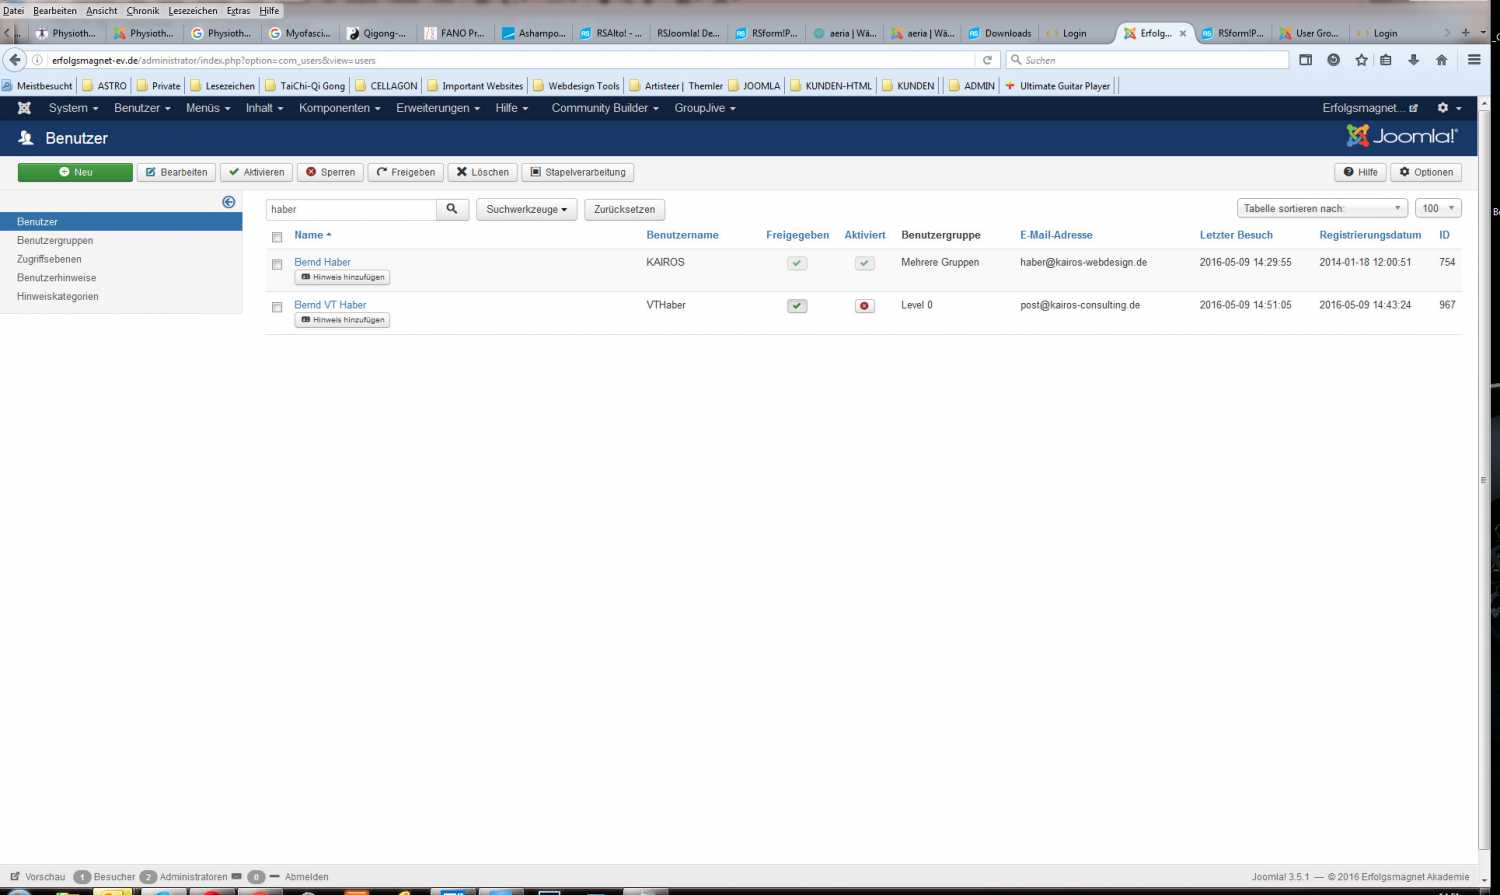
Task: Collapse the sidebar with the arrow icon
Action: [x=229, y=202]
